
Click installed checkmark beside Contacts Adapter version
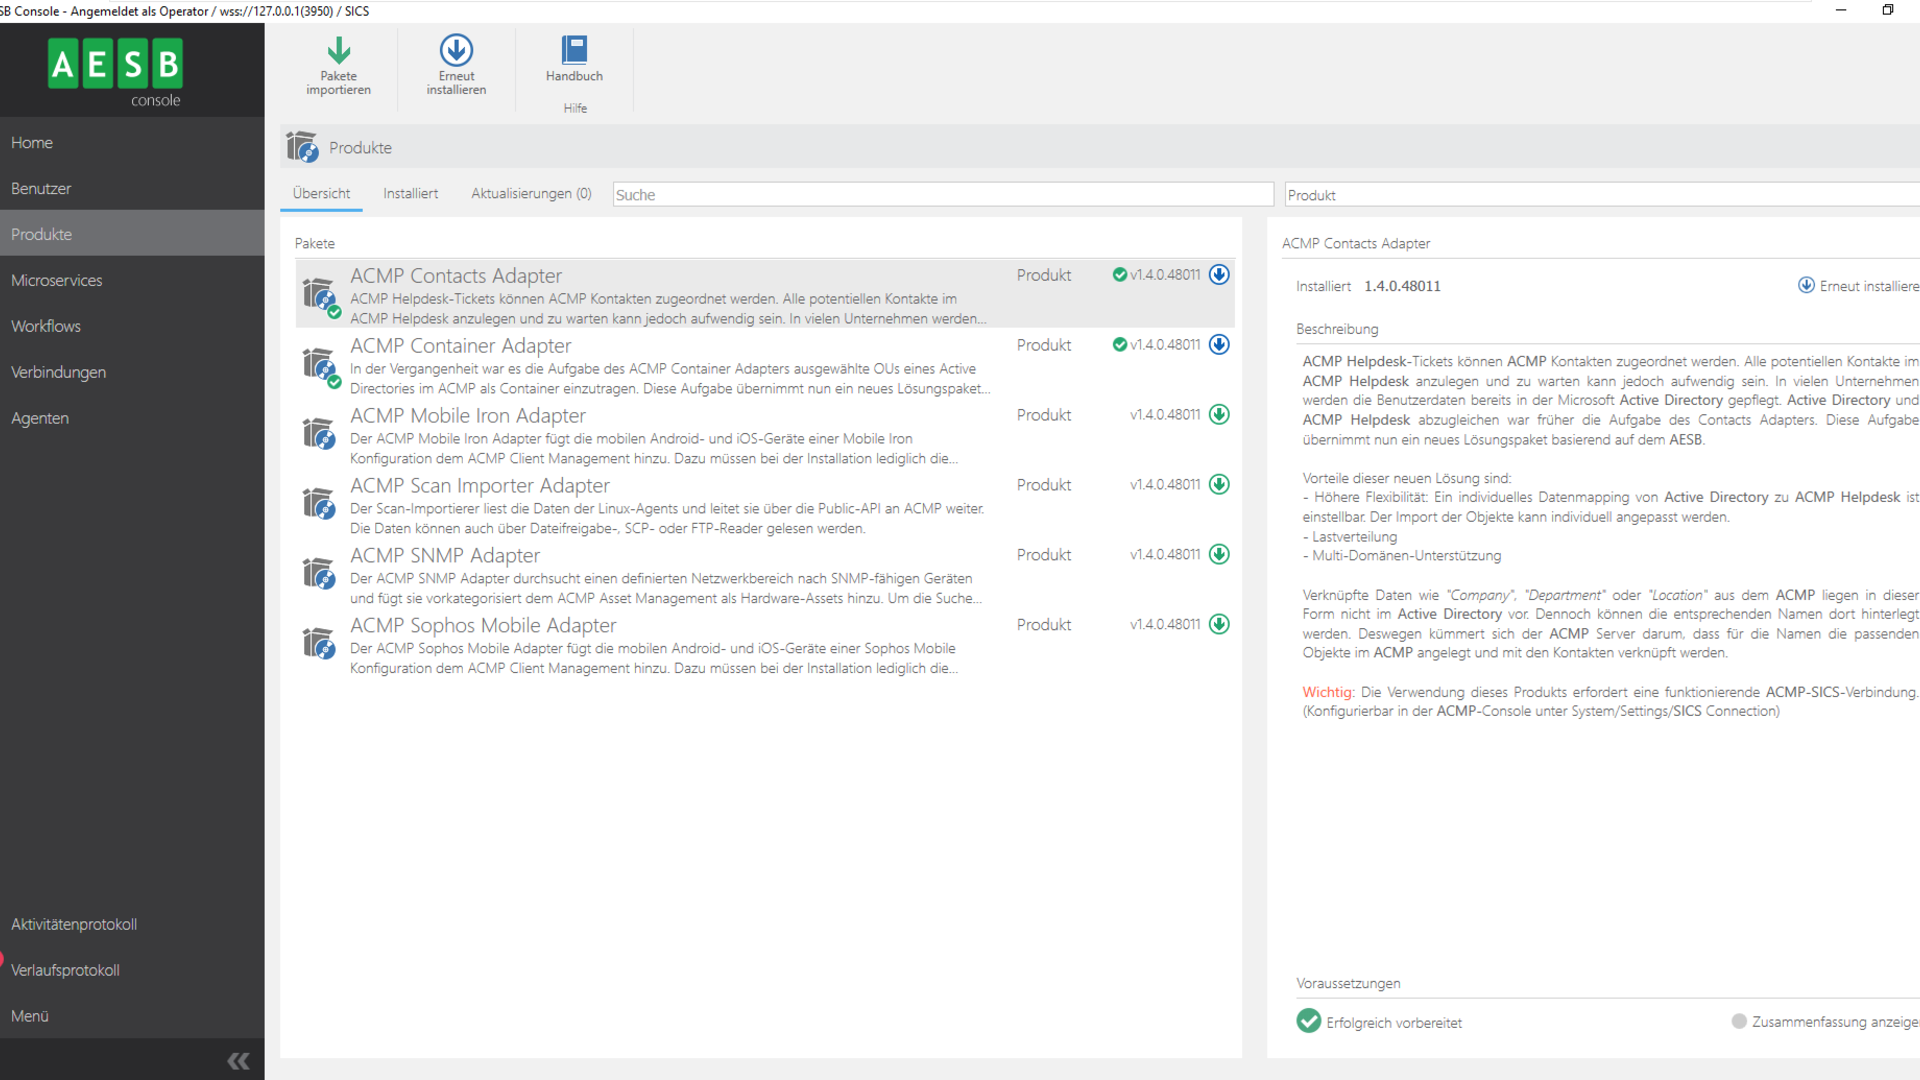(x=1120, y=275)
